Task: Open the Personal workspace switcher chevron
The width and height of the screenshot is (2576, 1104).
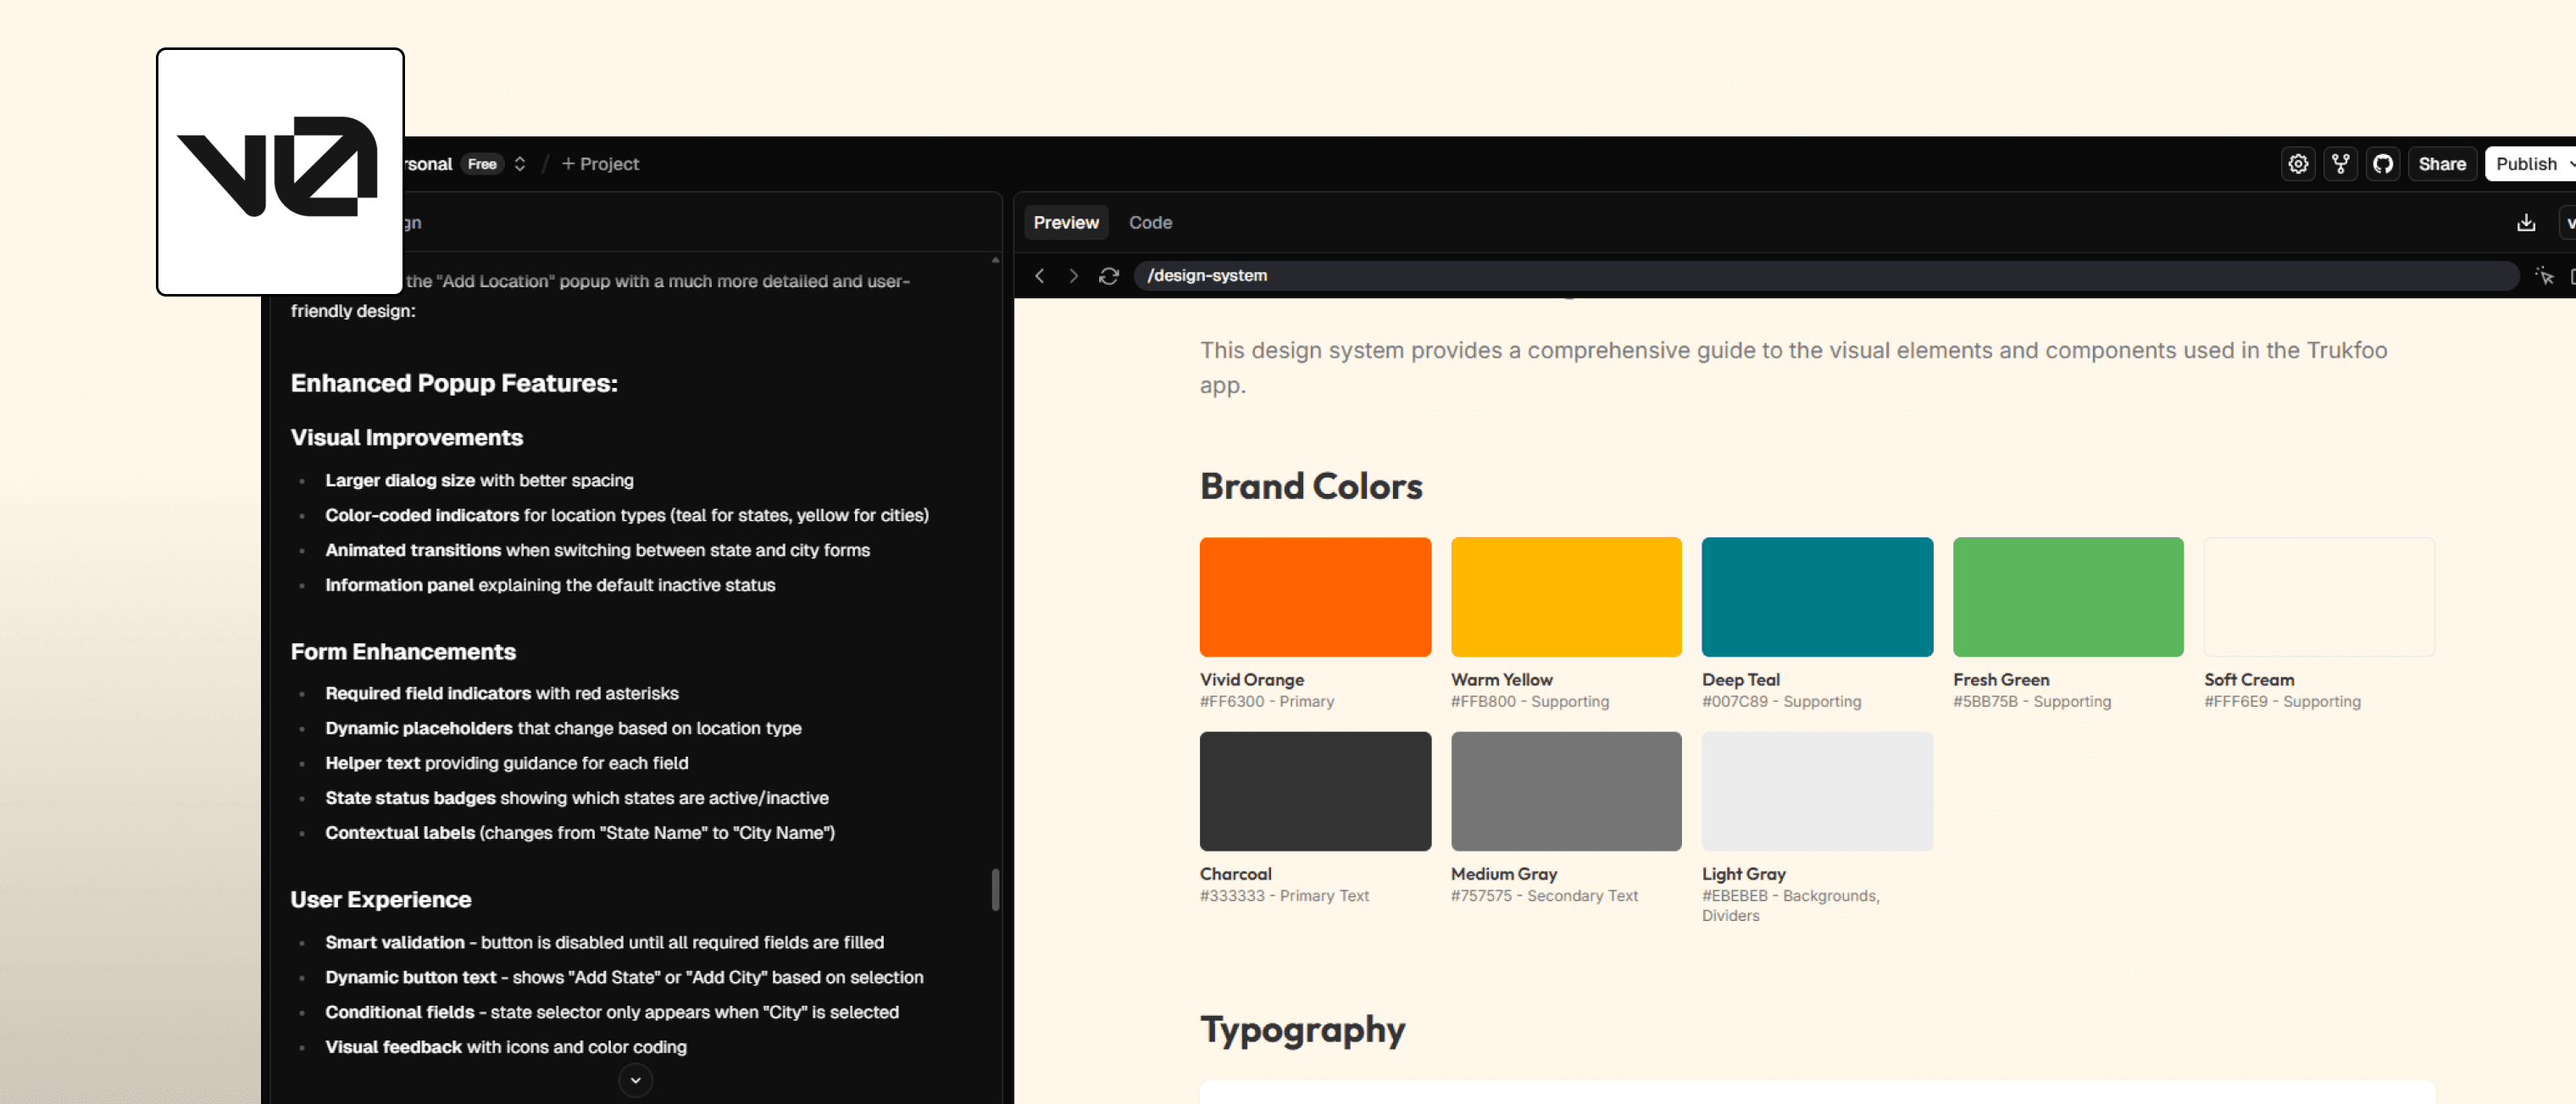Action: 520,163
